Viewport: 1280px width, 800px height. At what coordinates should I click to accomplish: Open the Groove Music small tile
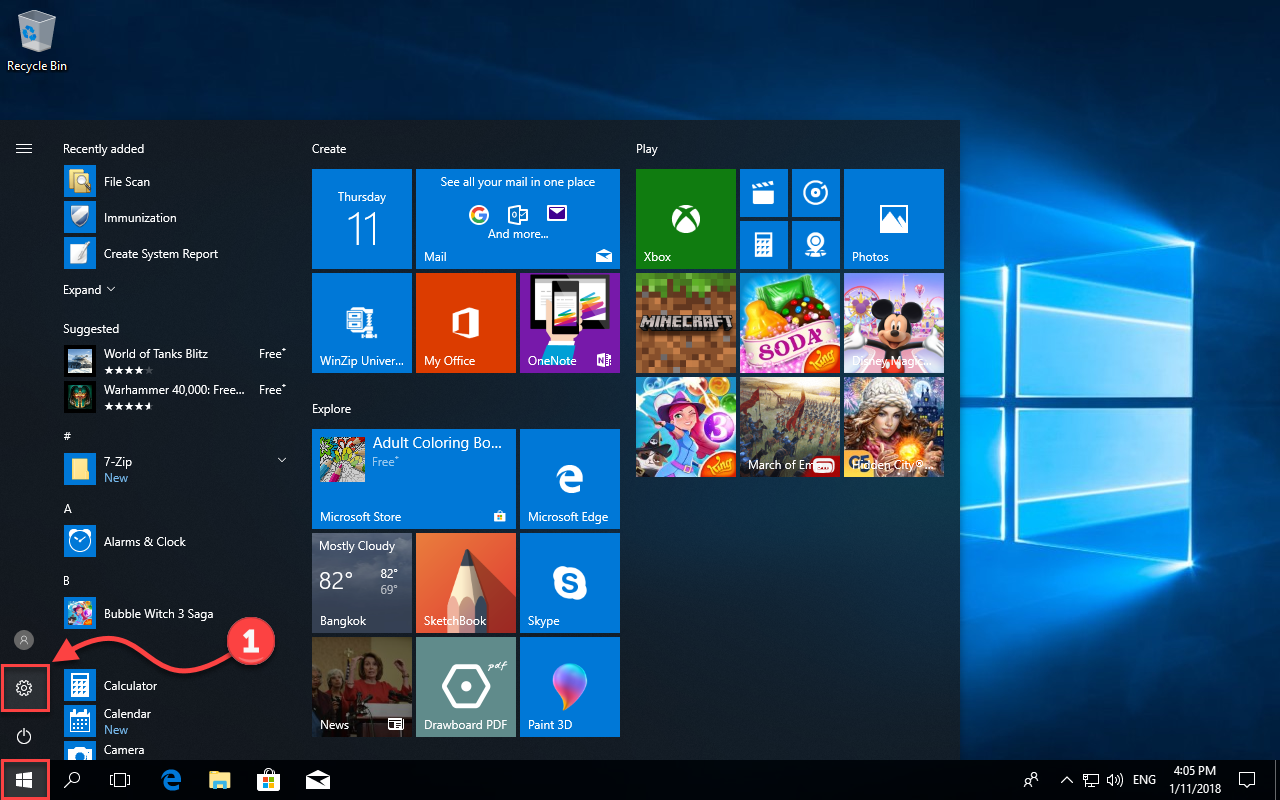tap(816, 193)
